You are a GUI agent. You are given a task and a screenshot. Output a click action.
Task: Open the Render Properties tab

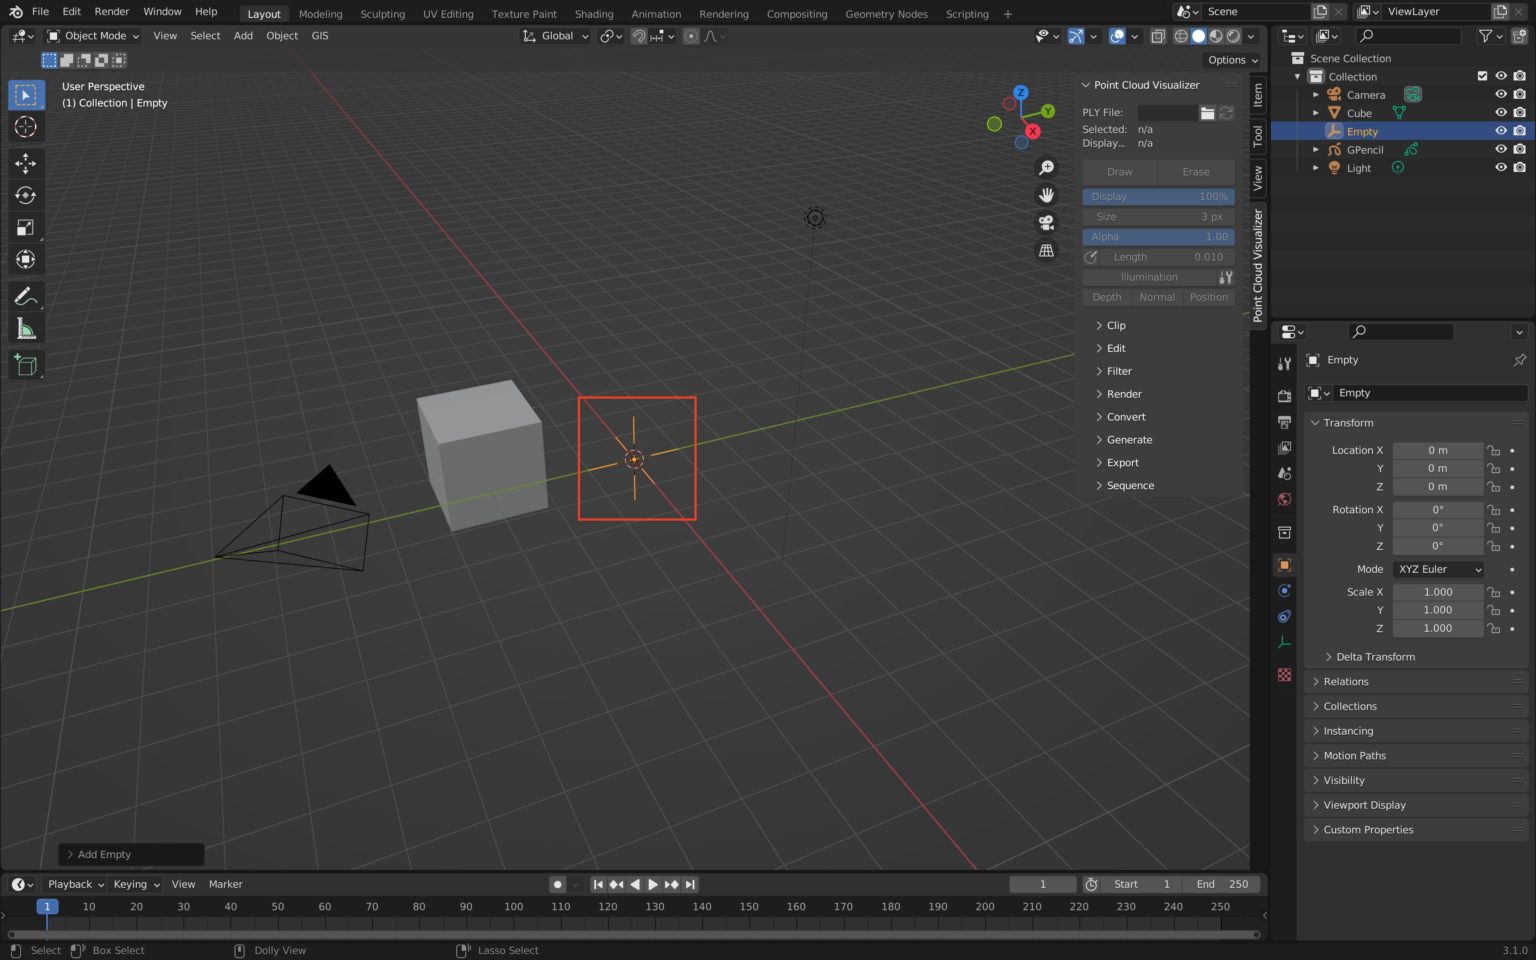coord(1284,395)
